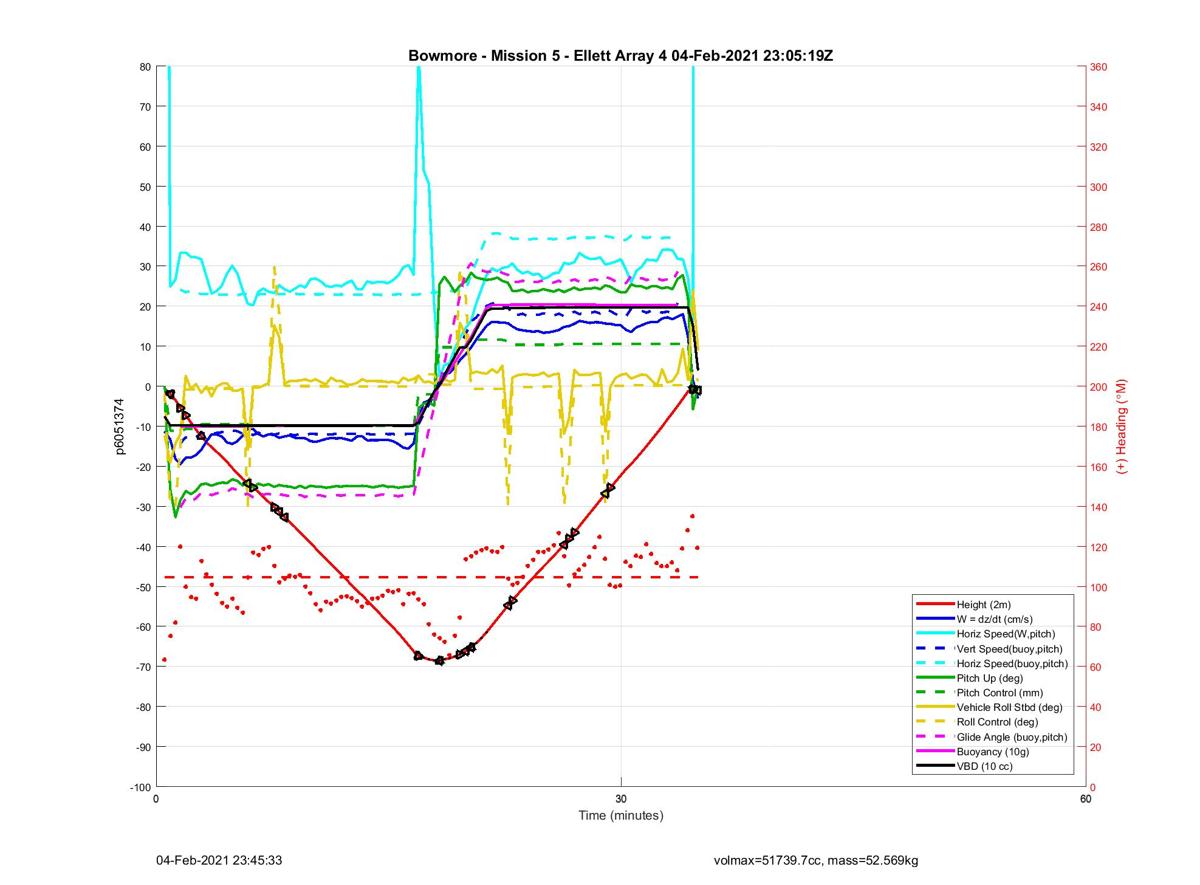
Task: Click the left axis tick label '-50'
Action: click(x=142, y=587)
